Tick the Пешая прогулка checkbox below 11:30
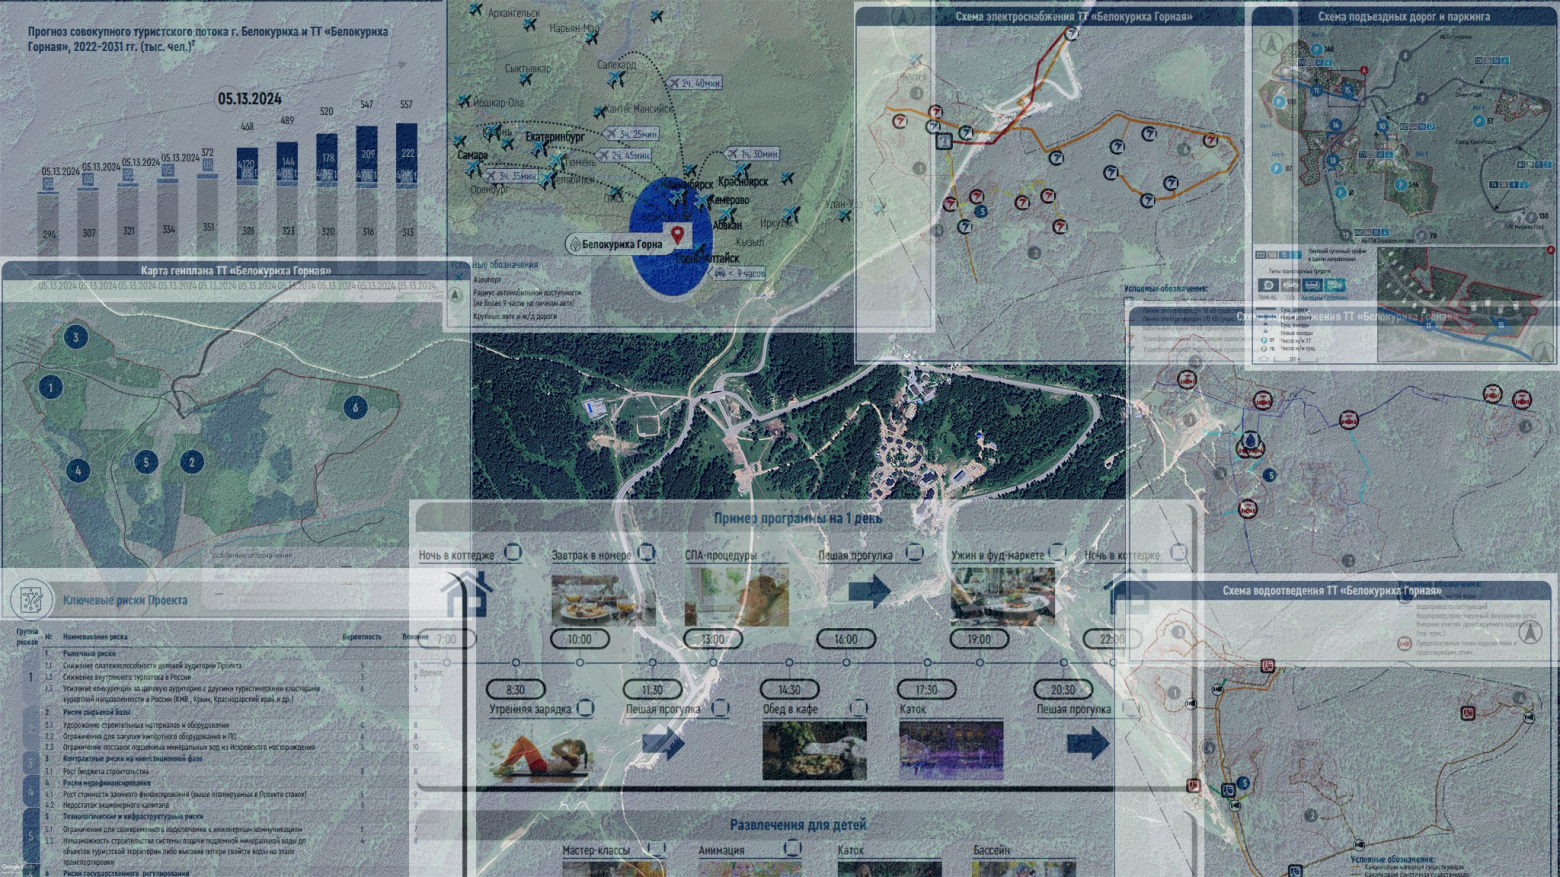 coord(720,708)
